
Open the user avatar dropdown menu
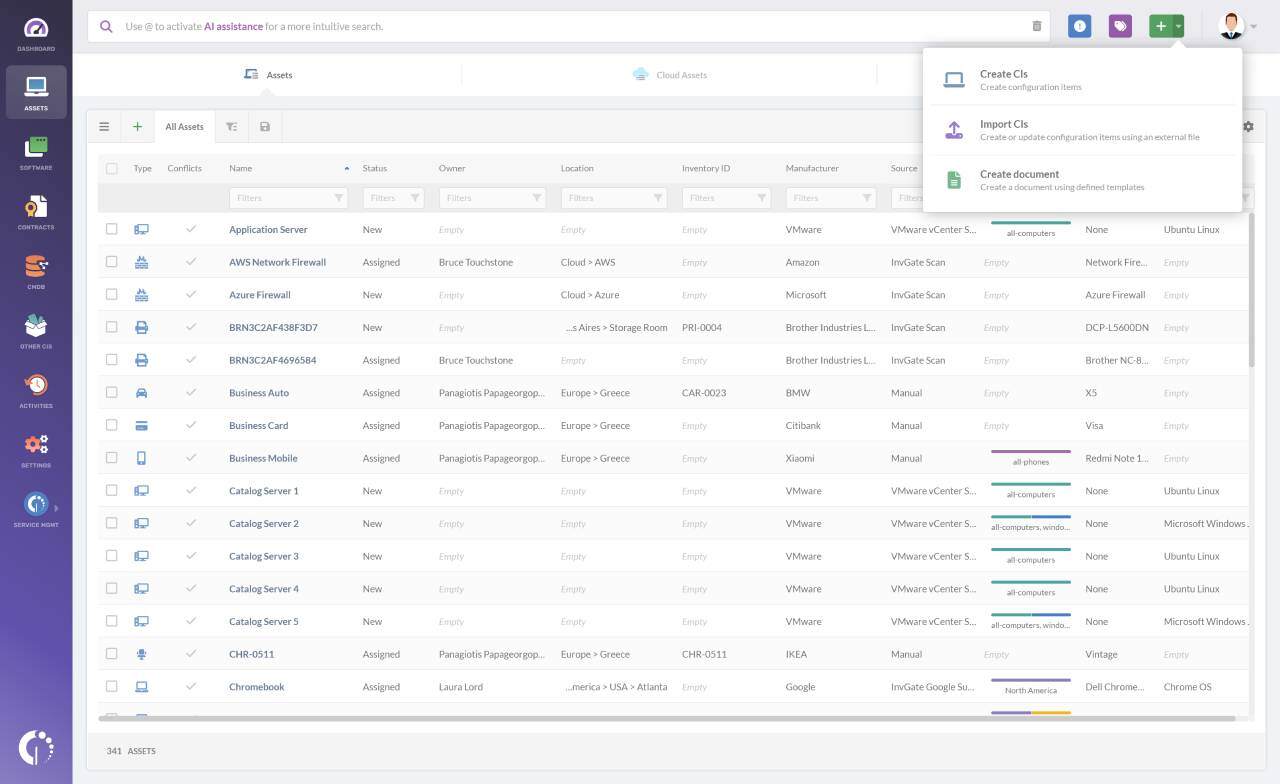[x=1238, y=27]
